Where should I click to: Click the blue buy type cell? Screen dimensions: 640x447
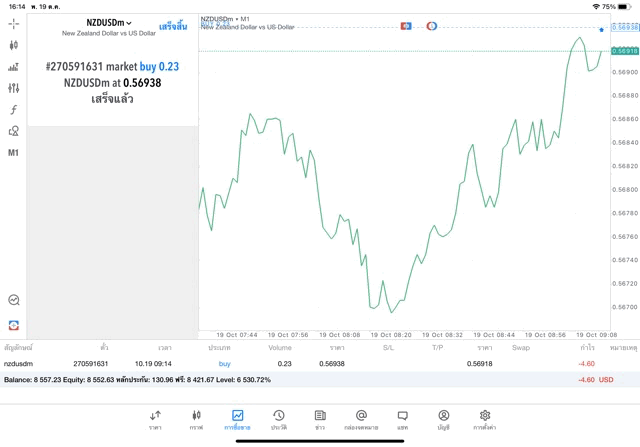click(224, 364)
